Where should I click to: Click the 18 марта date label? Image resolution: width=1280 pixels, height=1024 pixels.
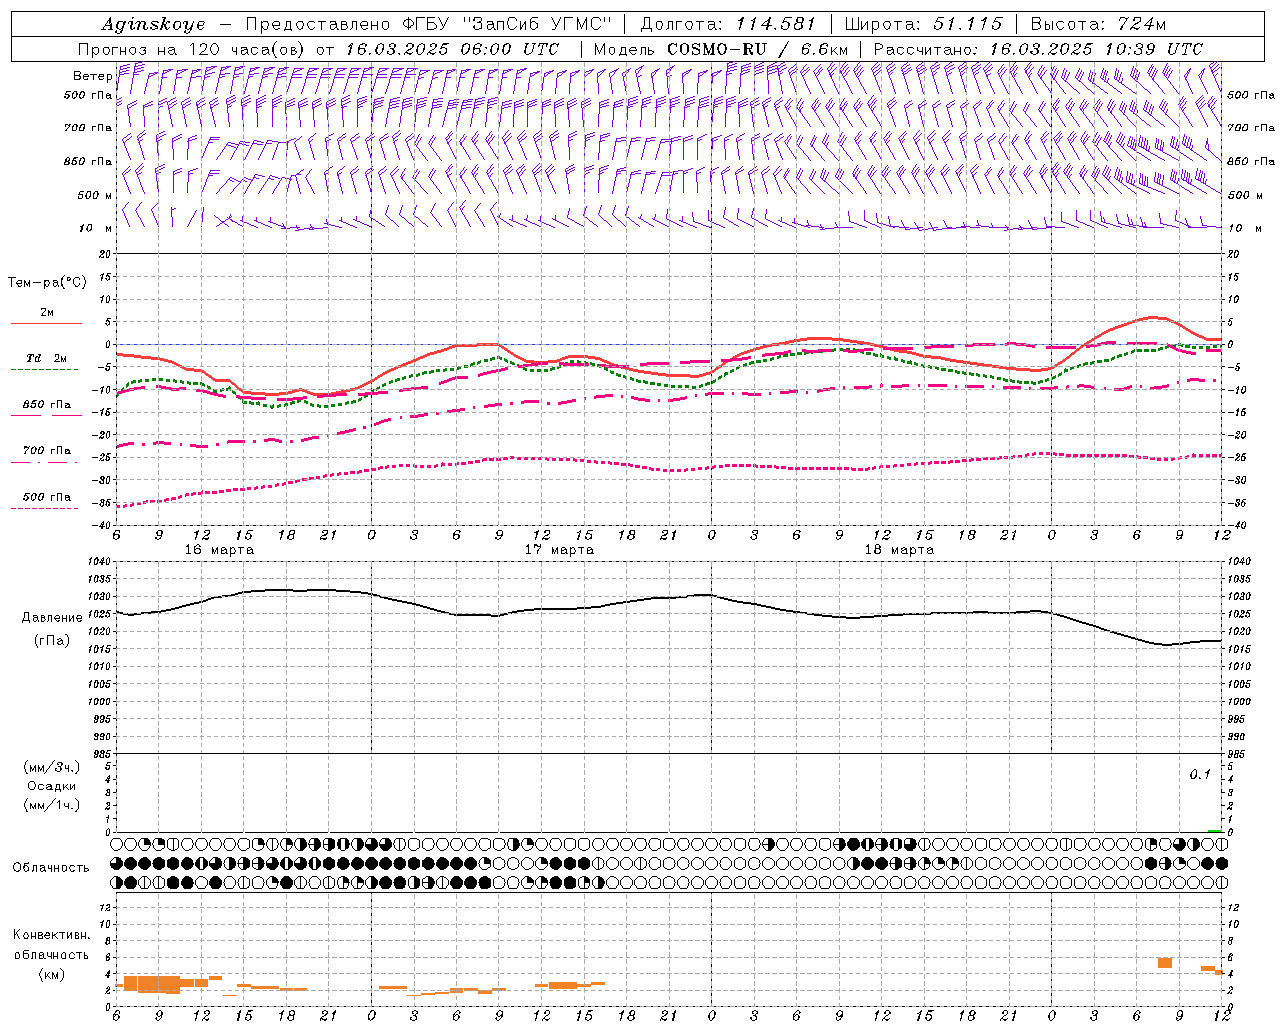[899, 550]
